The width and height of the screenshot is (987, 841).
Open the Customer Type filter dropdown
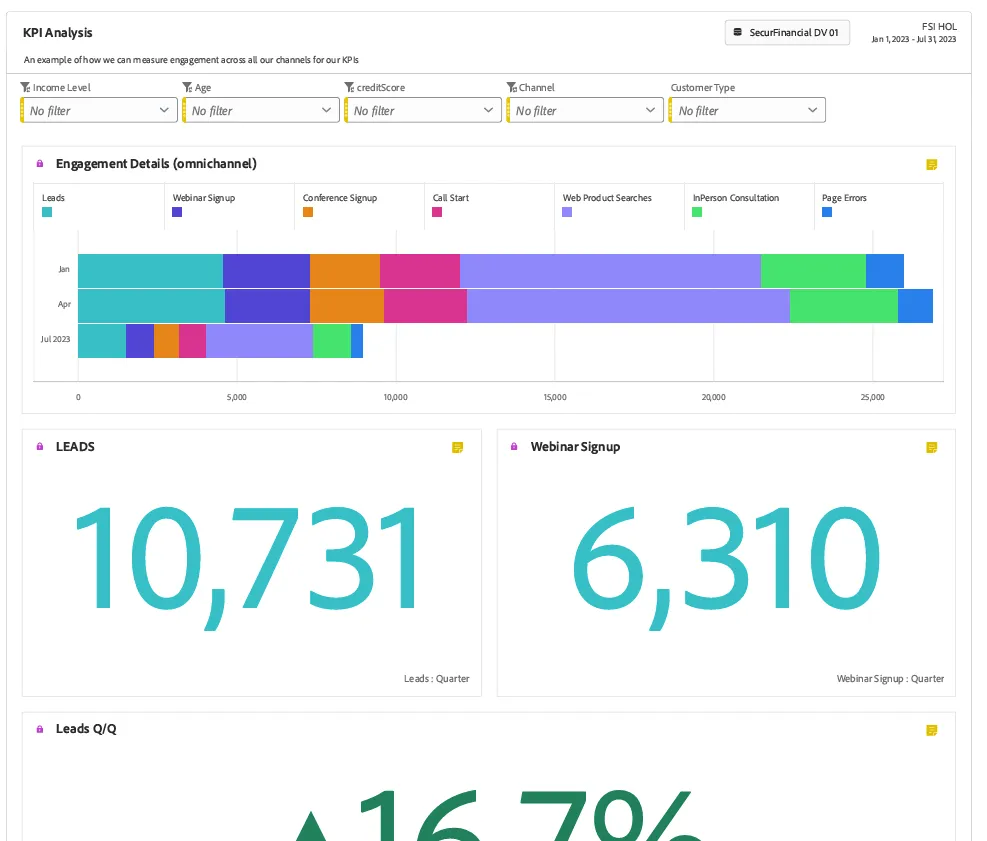[x=747, y=110]
